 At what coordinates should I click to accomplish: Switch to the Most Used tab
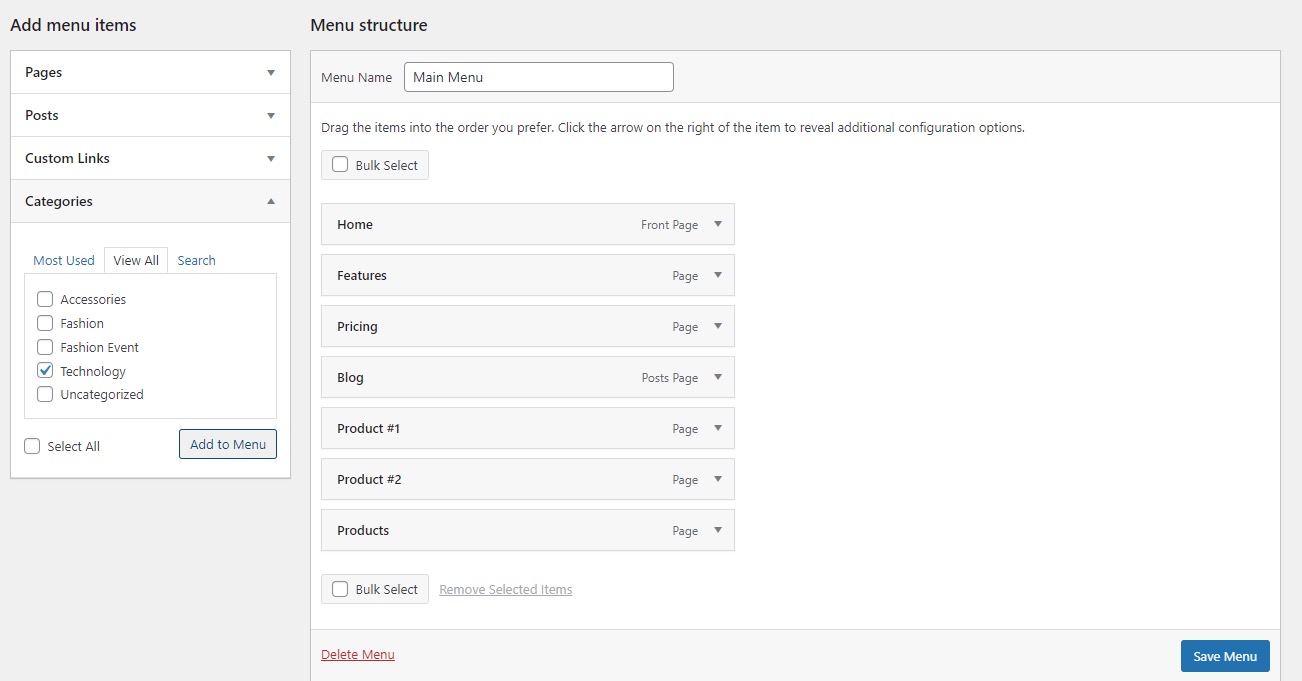[64, 260]
